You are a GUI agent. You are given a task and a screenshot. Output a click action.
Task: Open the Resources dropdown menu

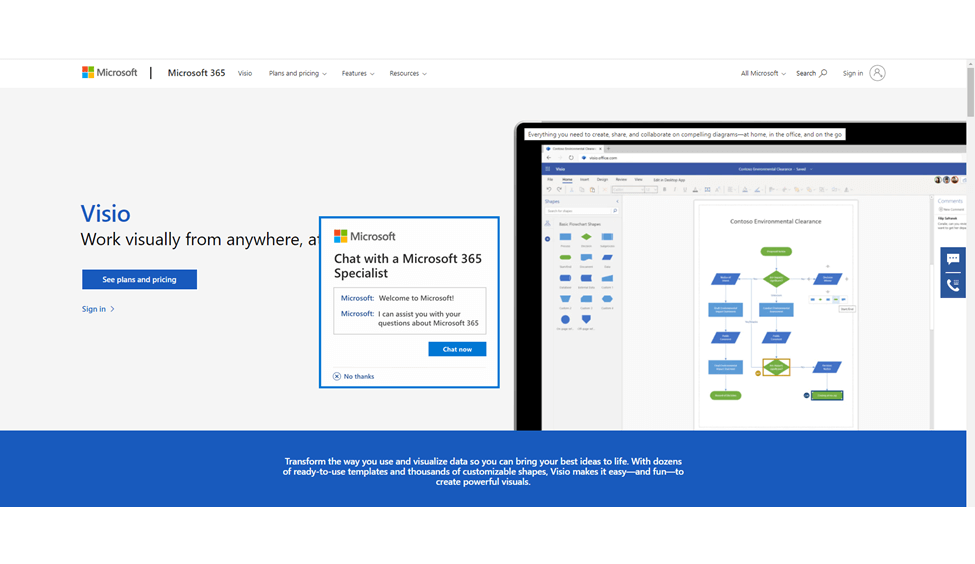tap(408, 73)
